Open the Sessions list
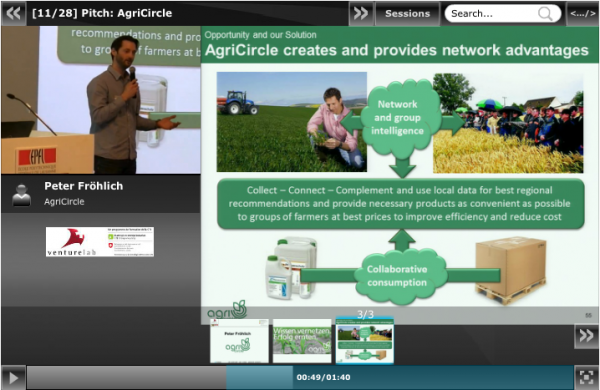Image resolution: width=600 pixels, height=390 pixels. click(x=408, y=13)
